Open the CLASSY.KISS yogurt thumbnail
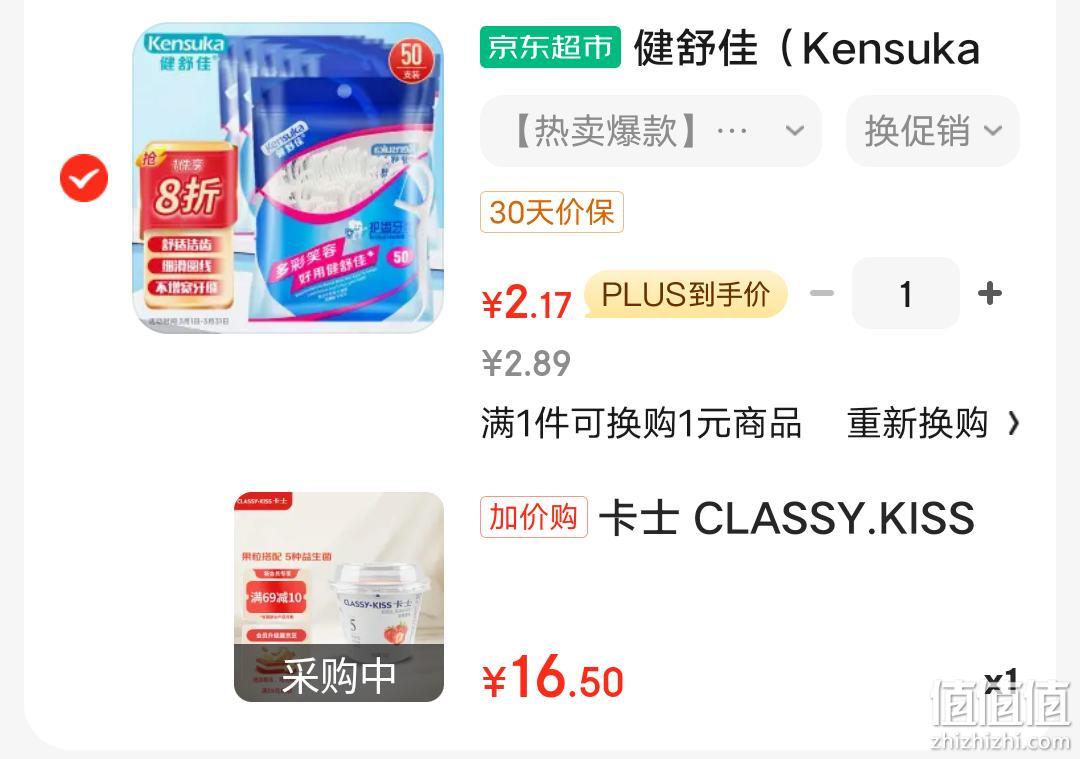 click(x=339, y=597)
